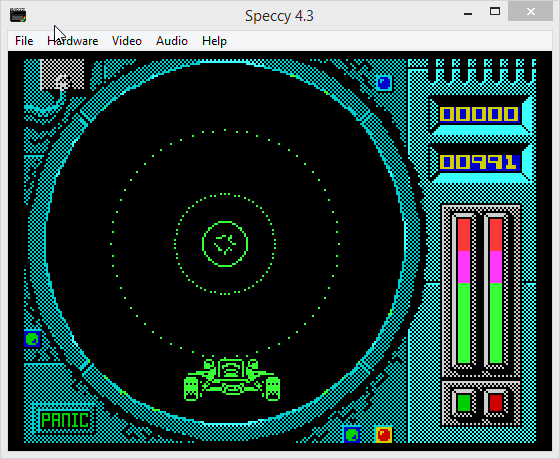The height and width of the screenshot is (459, 560).
Task: Click the right energy gauge bar
Action: pos(496,291)
